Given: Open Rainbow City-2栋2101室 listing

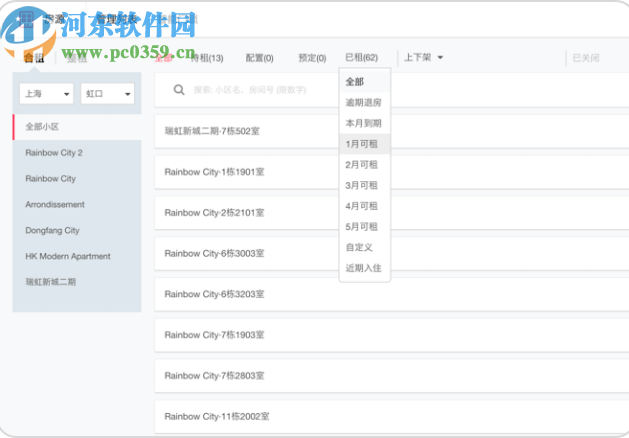Looking at the screenshot, I should point(392,213).
